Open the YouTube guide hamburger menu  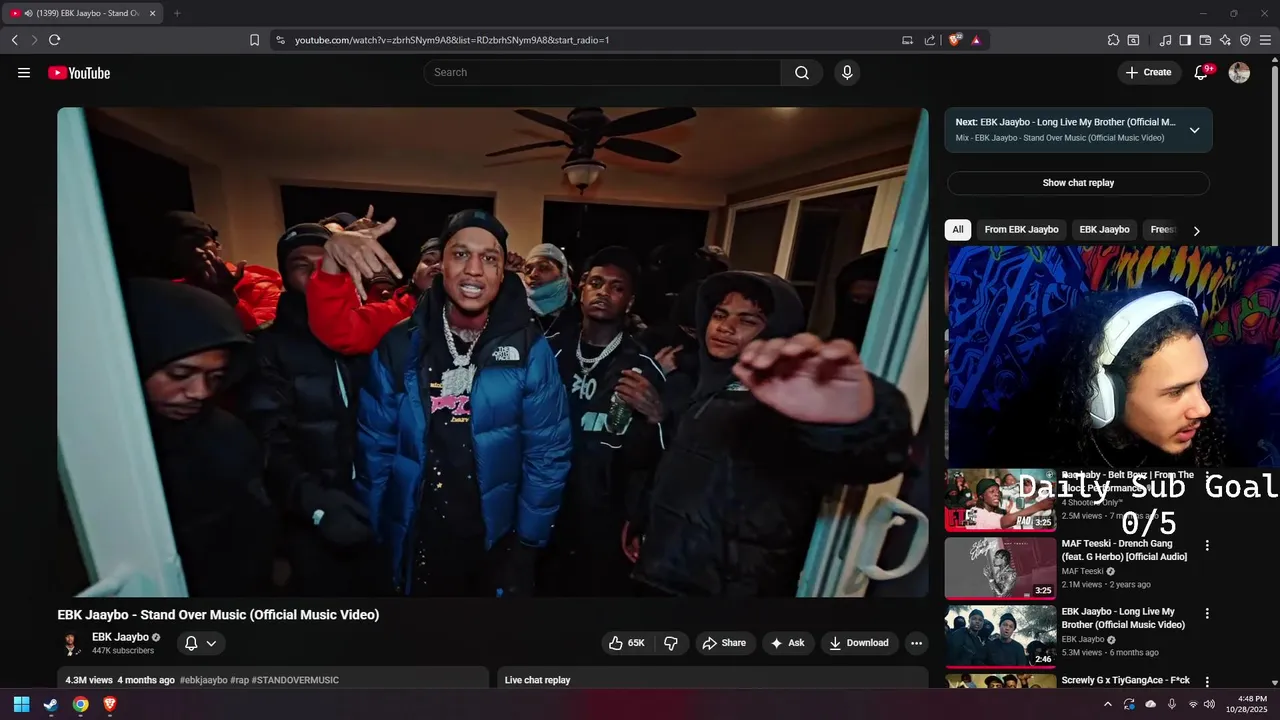(24, 73)
